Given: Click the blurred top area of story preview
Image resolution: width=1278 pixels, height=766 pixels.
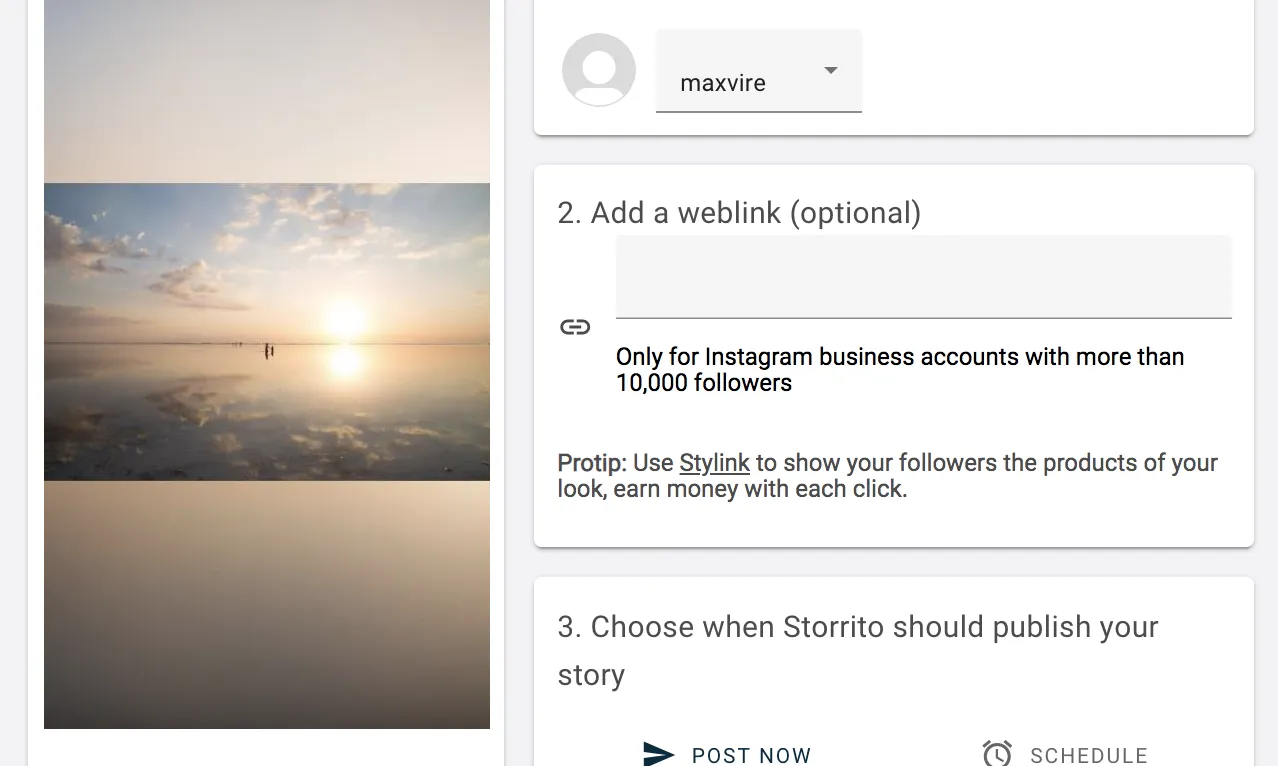Looking at the screenshot, I should click(267, 90).
